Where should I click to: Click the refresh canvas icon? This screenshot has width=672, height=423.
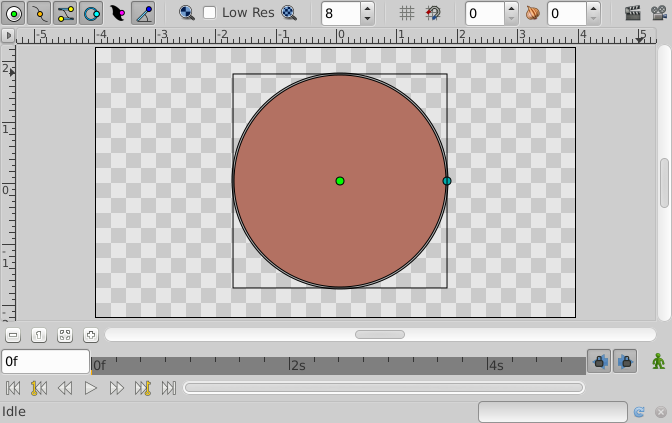(639, 412)
